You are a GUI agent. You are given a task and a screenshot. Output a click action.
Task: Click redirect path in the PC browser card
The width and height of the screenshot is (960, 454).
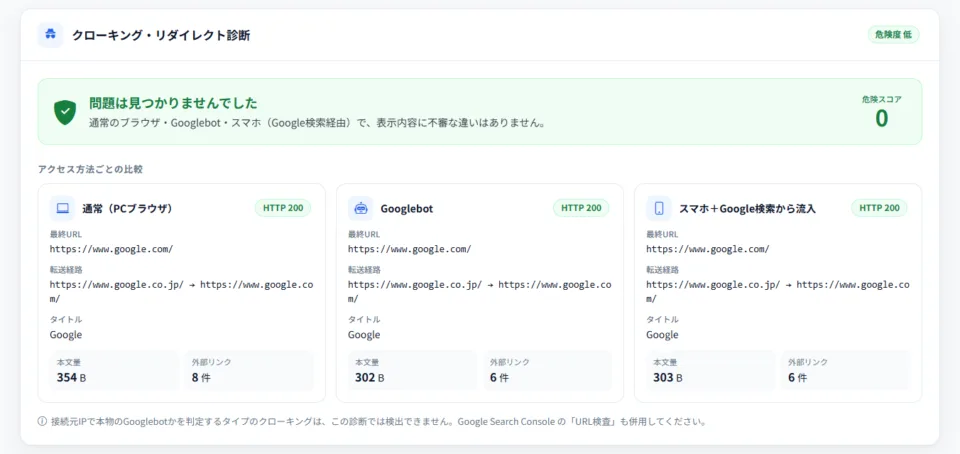(182, 291)
